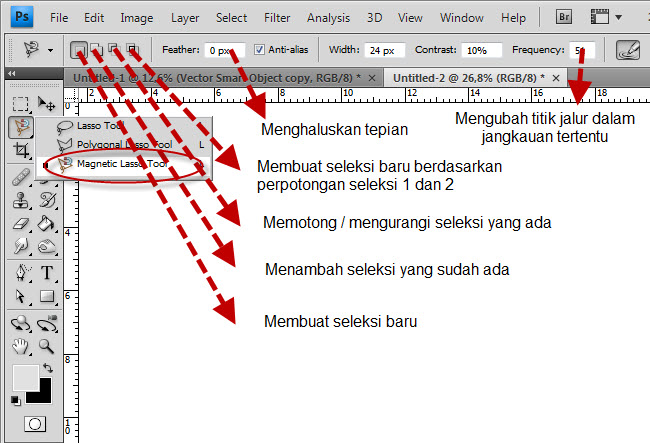Switch to the Untitled-2 document tab

pos(469,78)
